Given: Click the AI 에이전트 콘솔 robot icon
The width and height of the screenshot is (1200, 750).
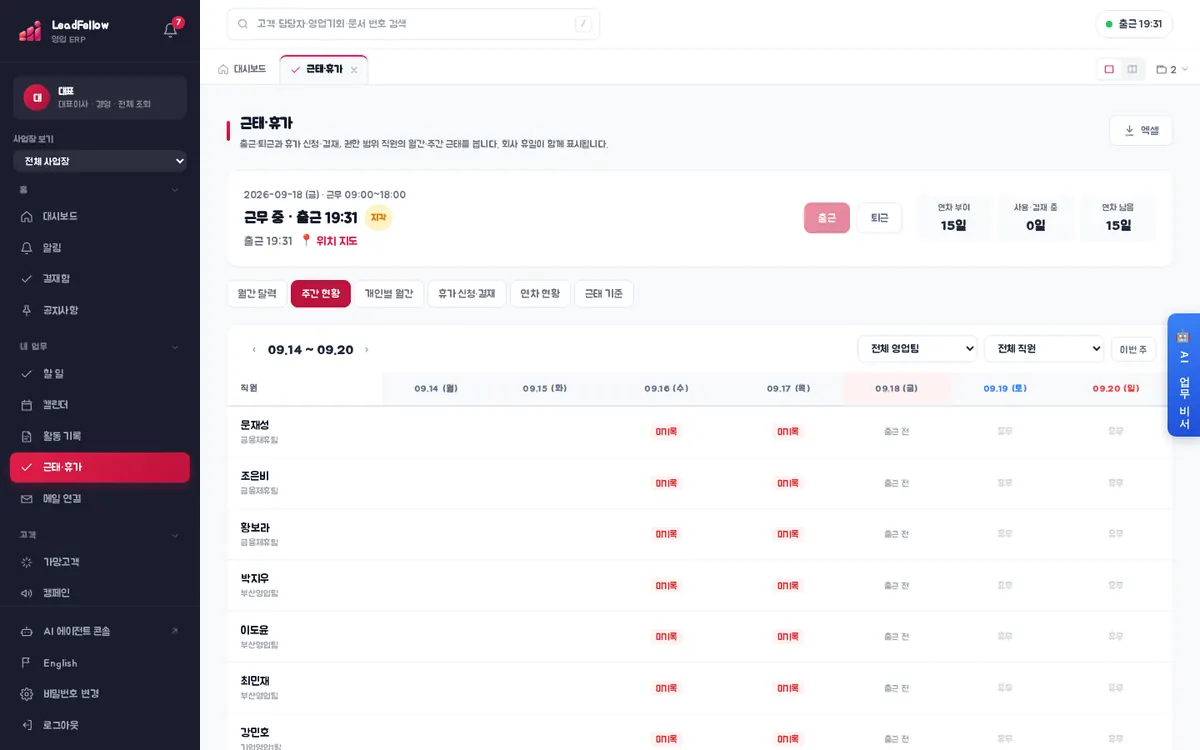Looking at the screenshot, I should tap(27, 631).
